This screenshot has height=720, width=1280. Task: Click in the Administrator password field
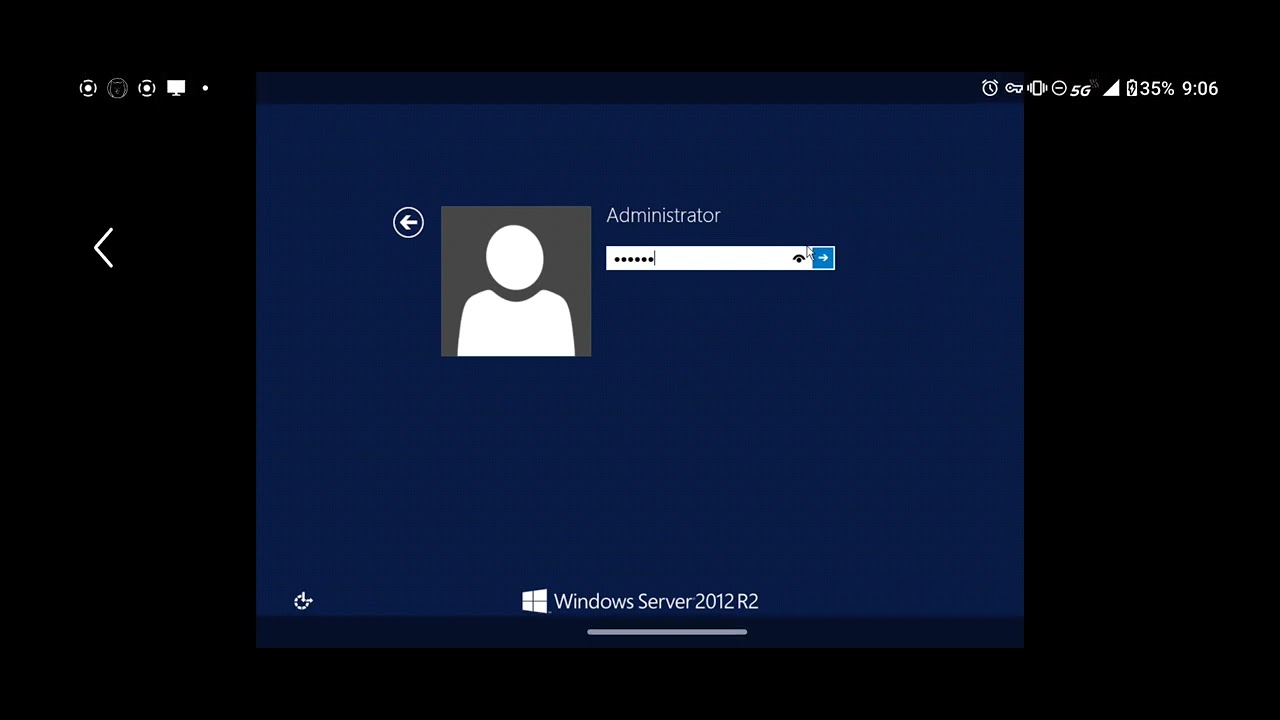pos(708,258)
